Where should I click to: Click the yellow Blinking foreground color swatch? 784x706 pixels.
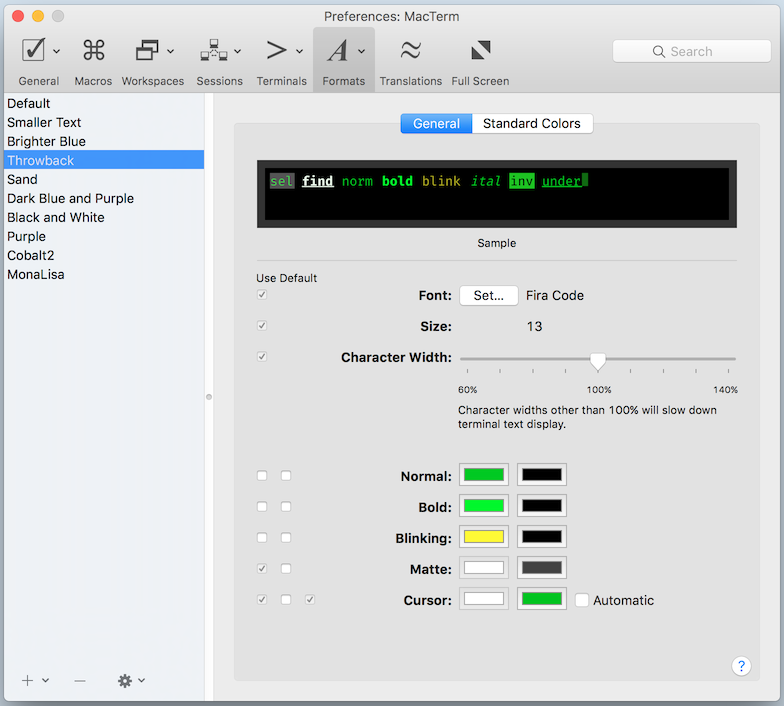483,537
